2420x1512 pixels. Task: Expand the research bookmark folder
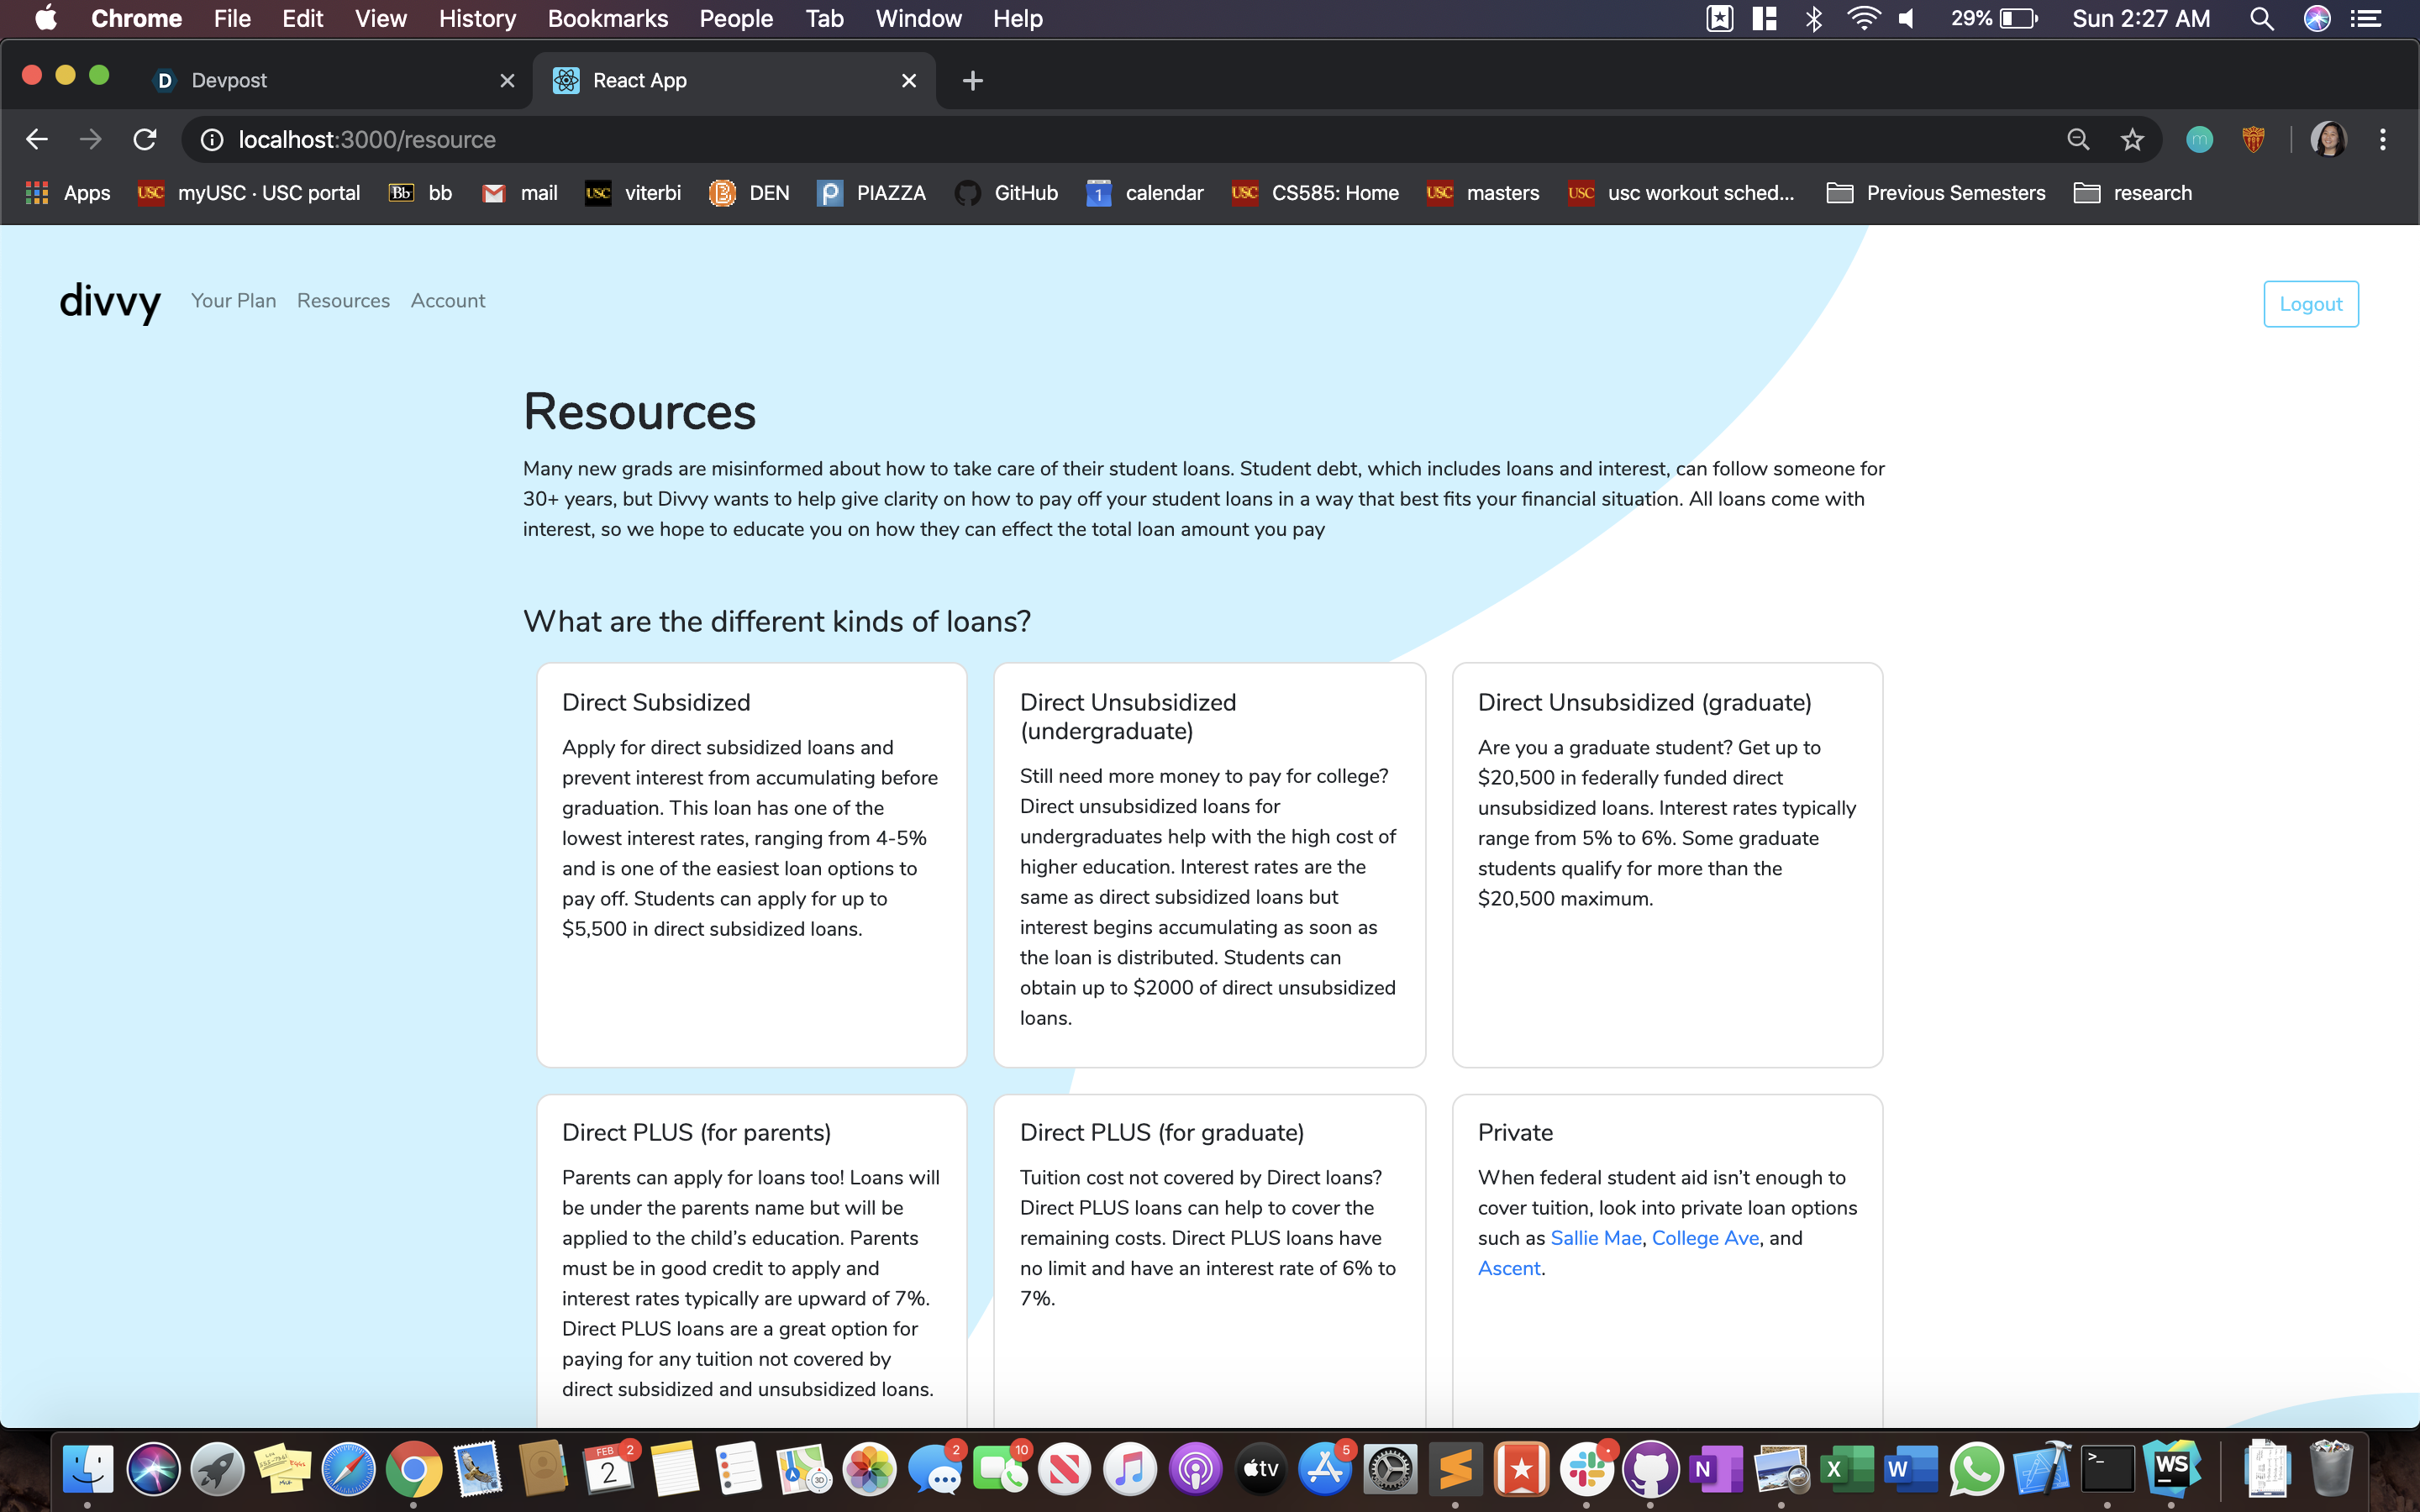pos(2133,193)
